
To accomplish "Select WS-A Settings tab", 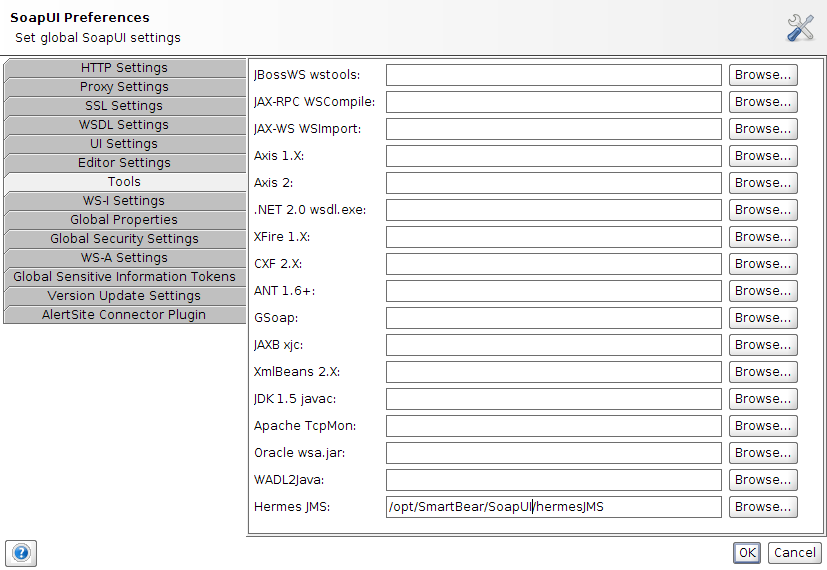I will click(x=124, y=258).
